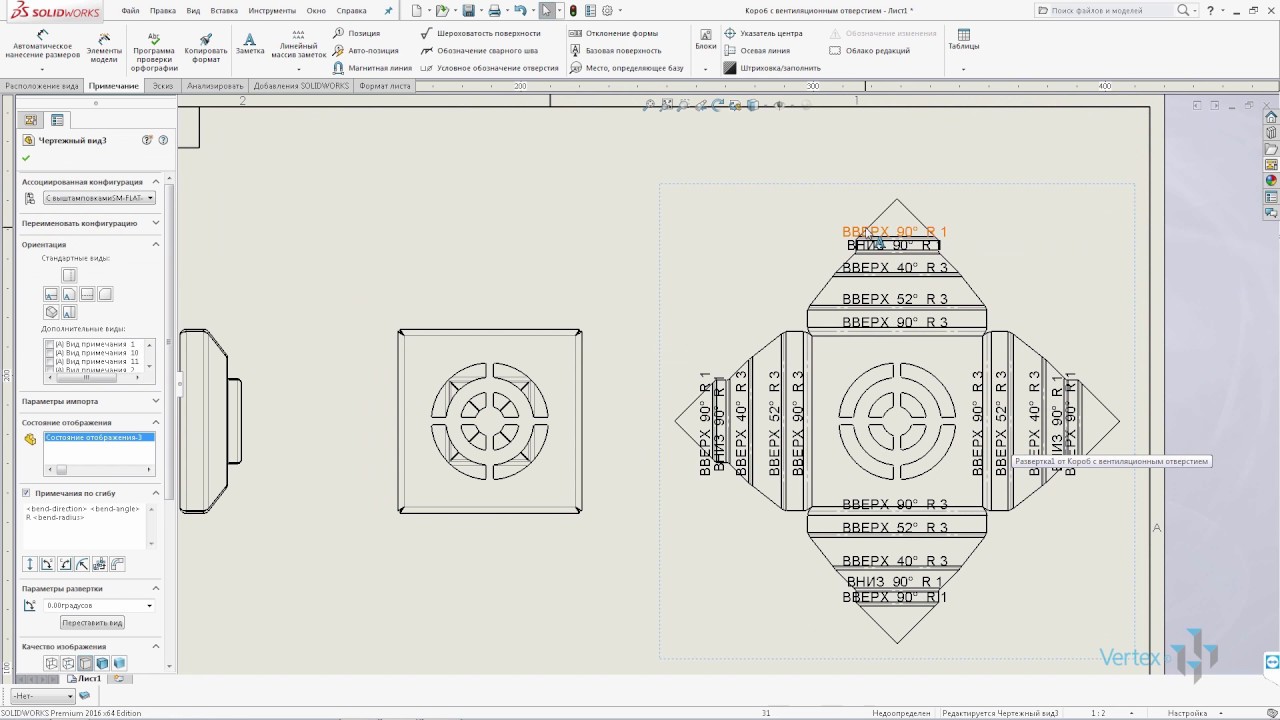Run Программа проверки орфографии
1280x720 pixels.
(154, 50)
